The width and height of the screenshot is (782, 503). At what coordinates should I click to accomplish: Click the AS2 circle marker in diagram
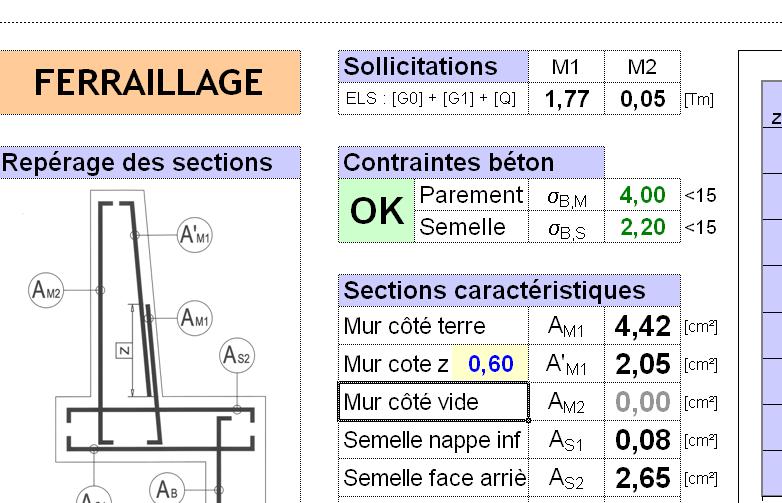[x=237, y=355]
